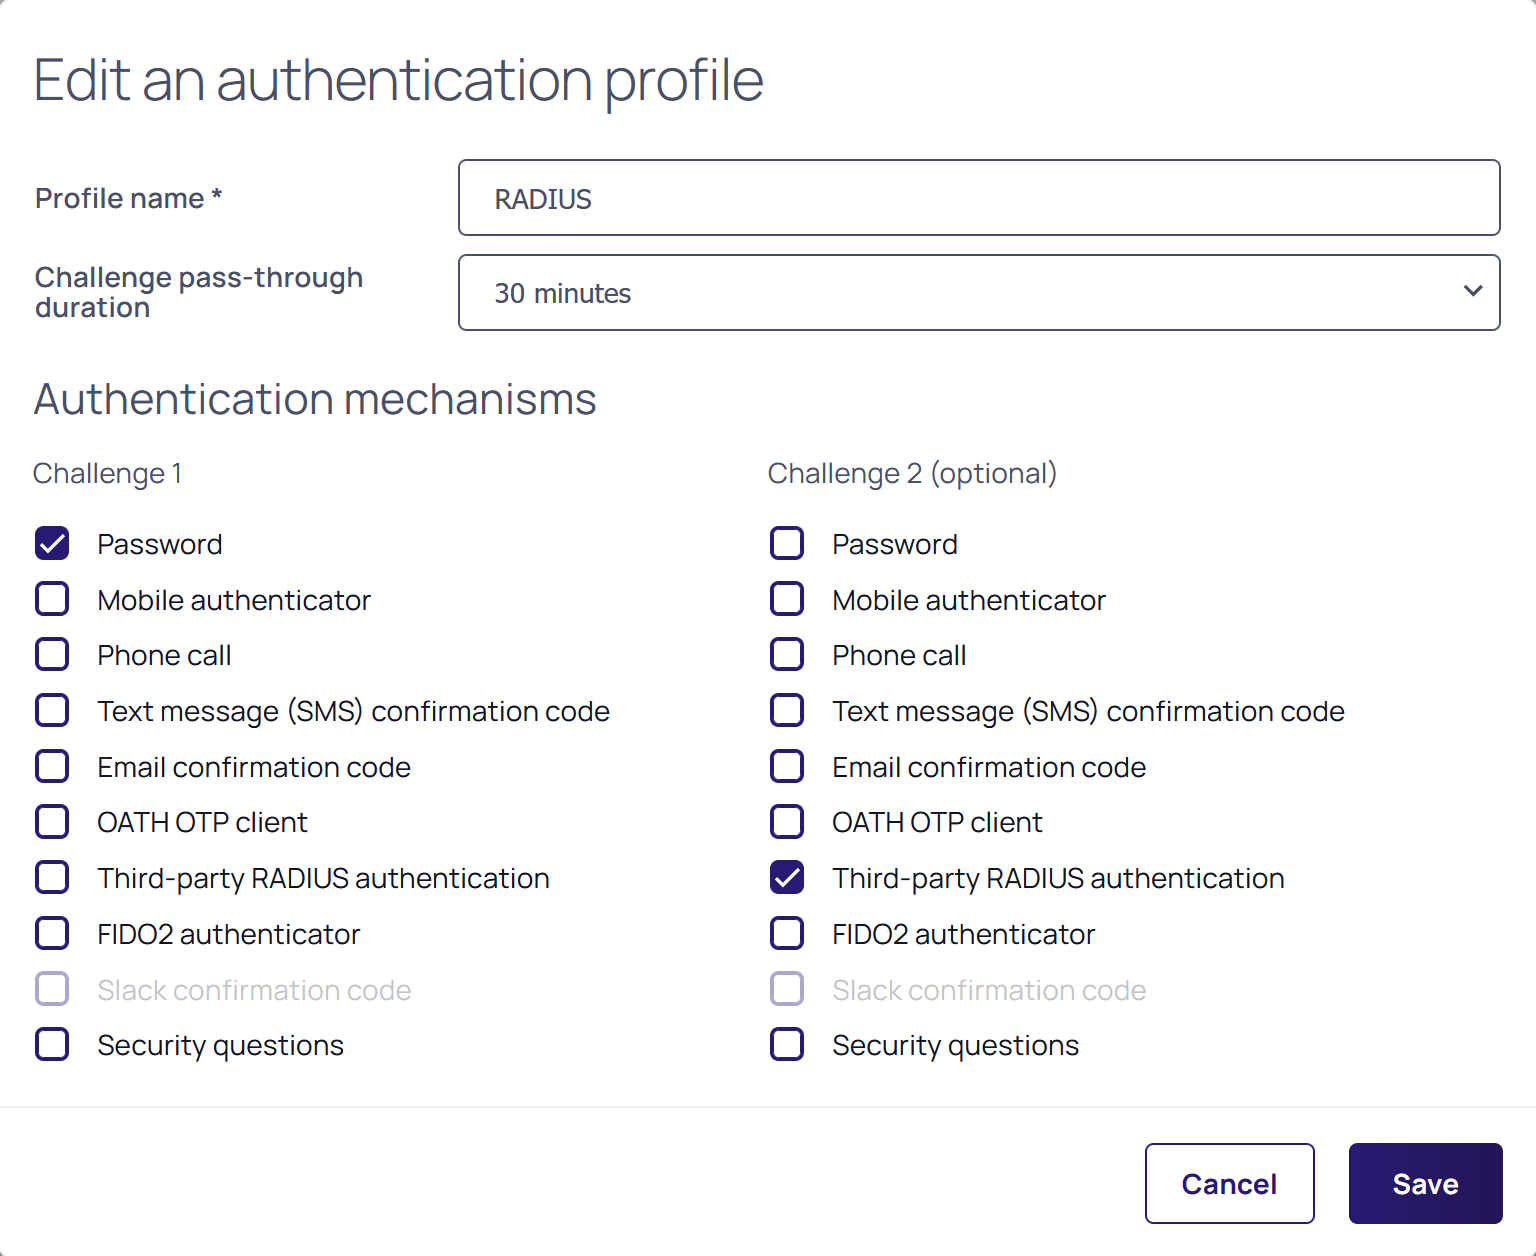The width and height of the screenshot is (1536, 1256).
Task: Save the authentication profile
Action: [x=1425, y=1184]
